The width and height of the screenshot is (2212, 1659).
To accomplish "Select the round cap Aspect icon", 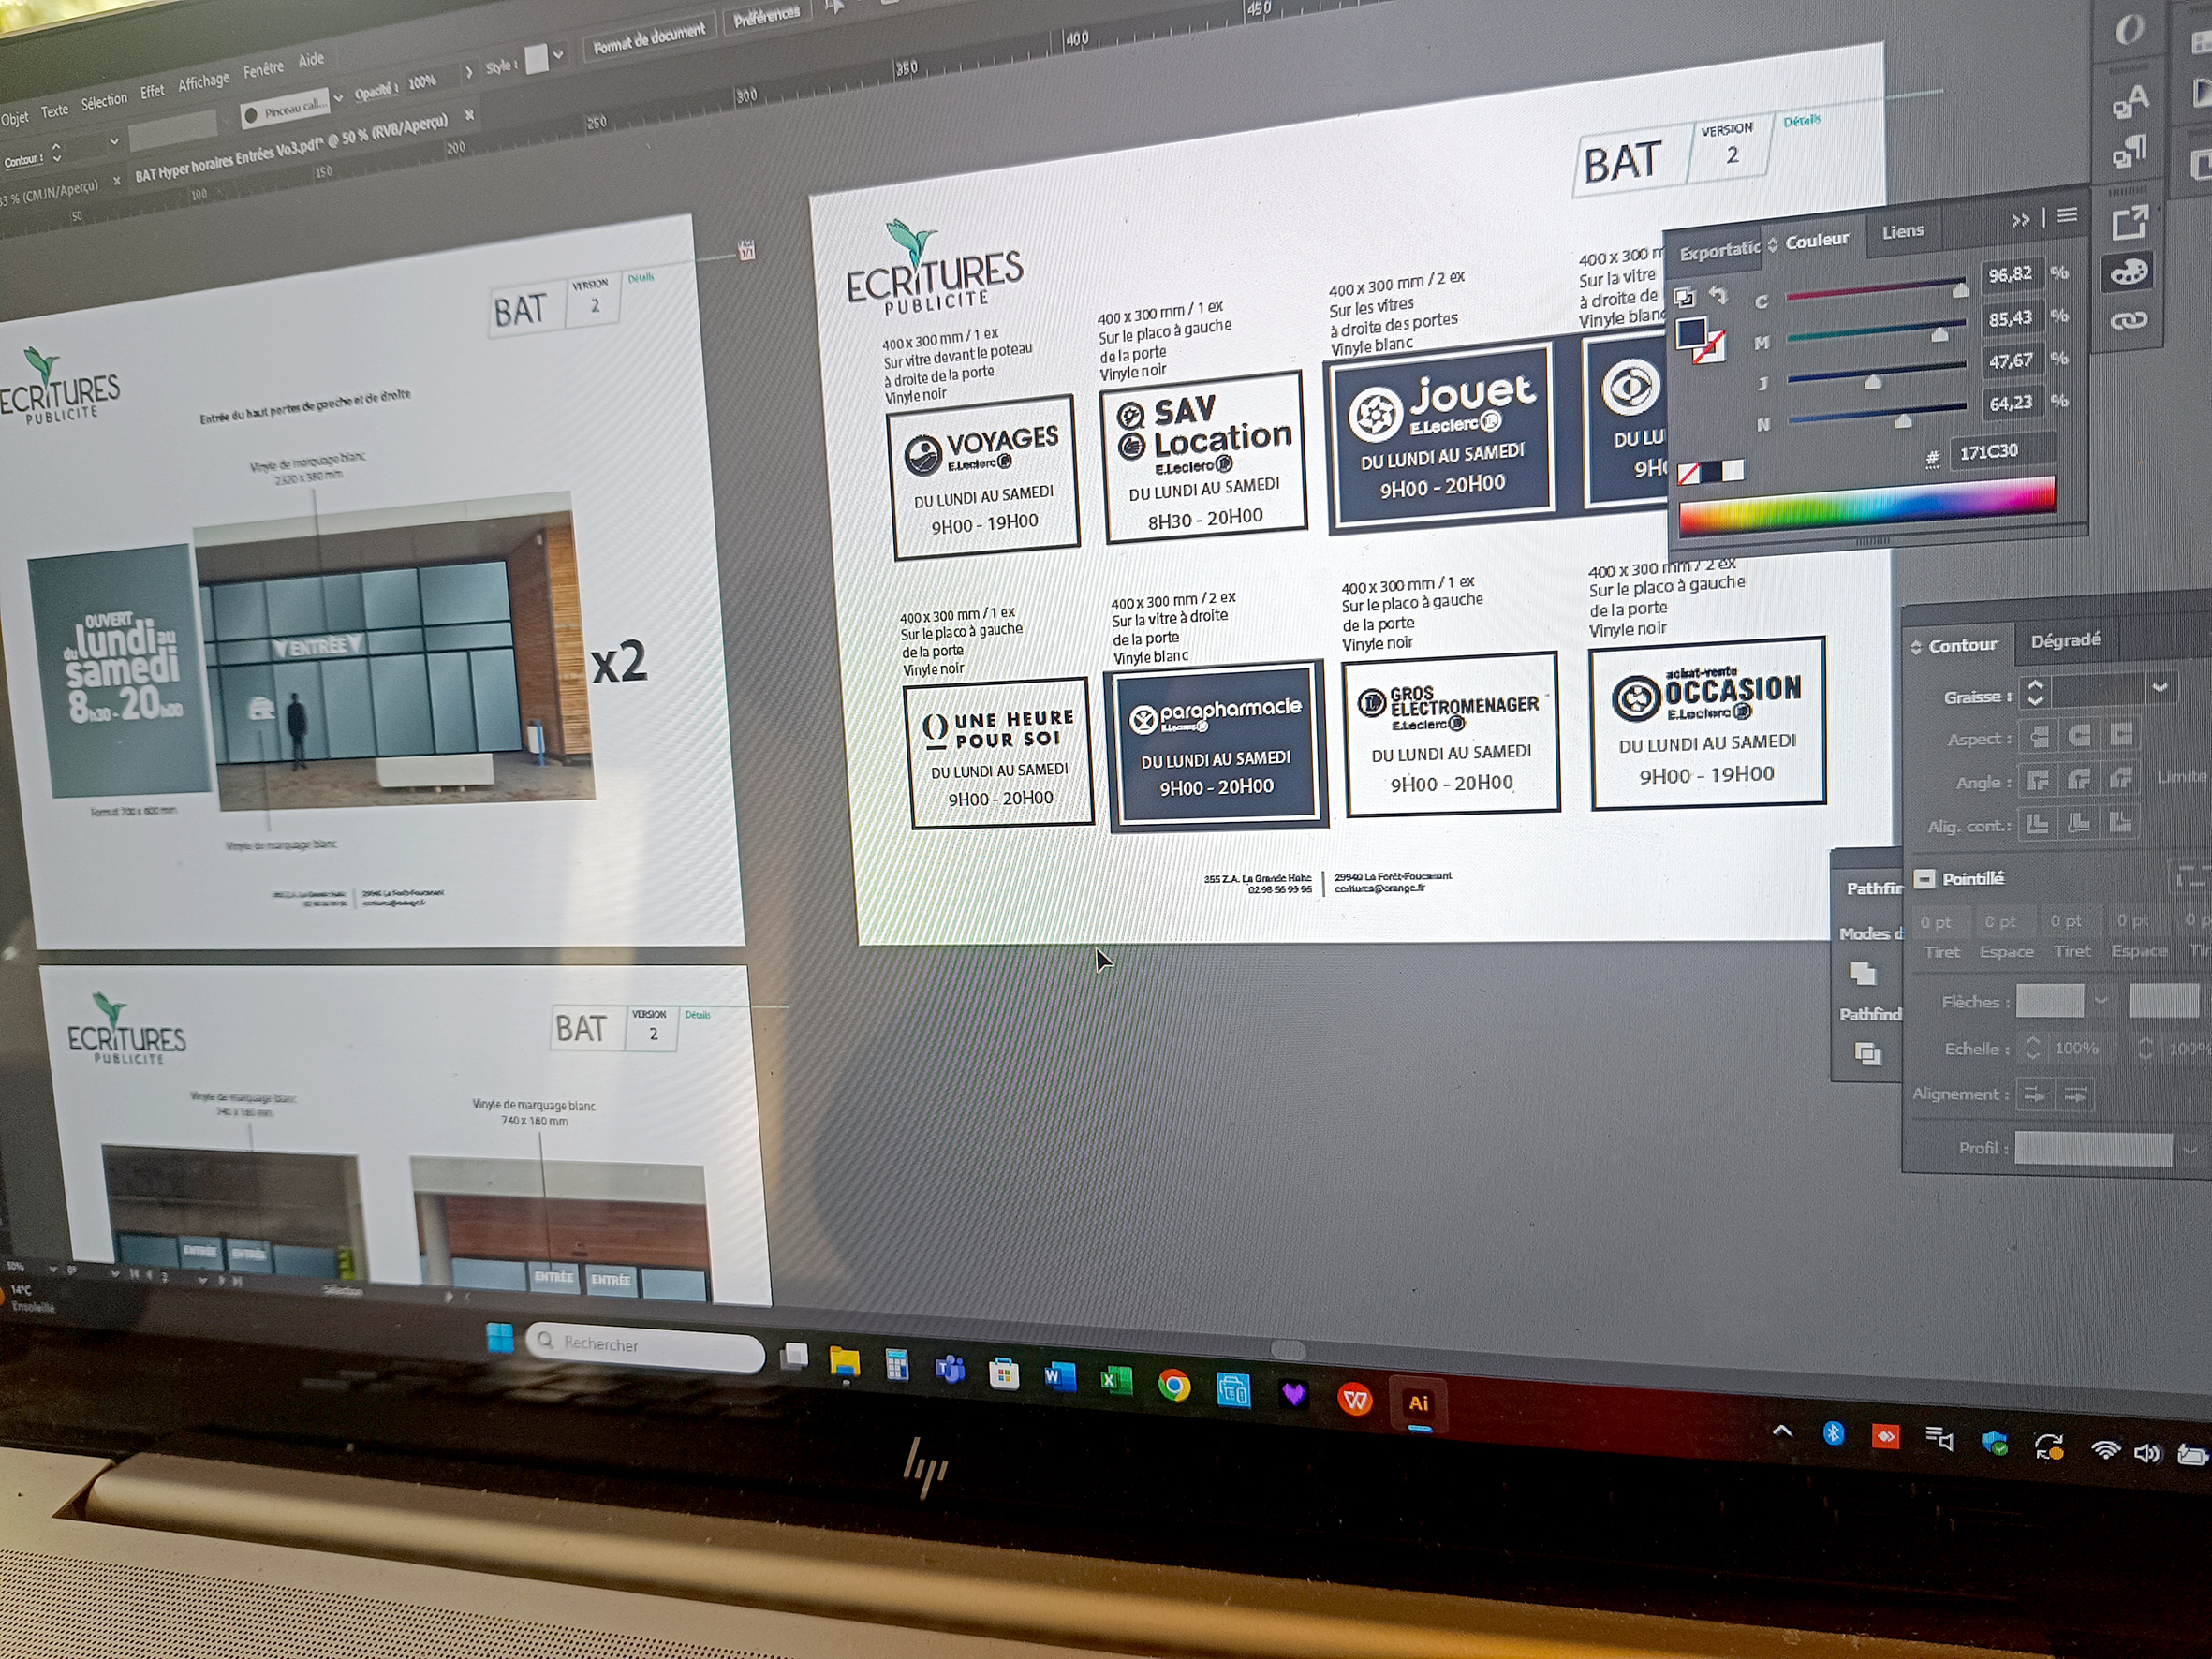I will pyautogui.click(x=2080, y=737).
